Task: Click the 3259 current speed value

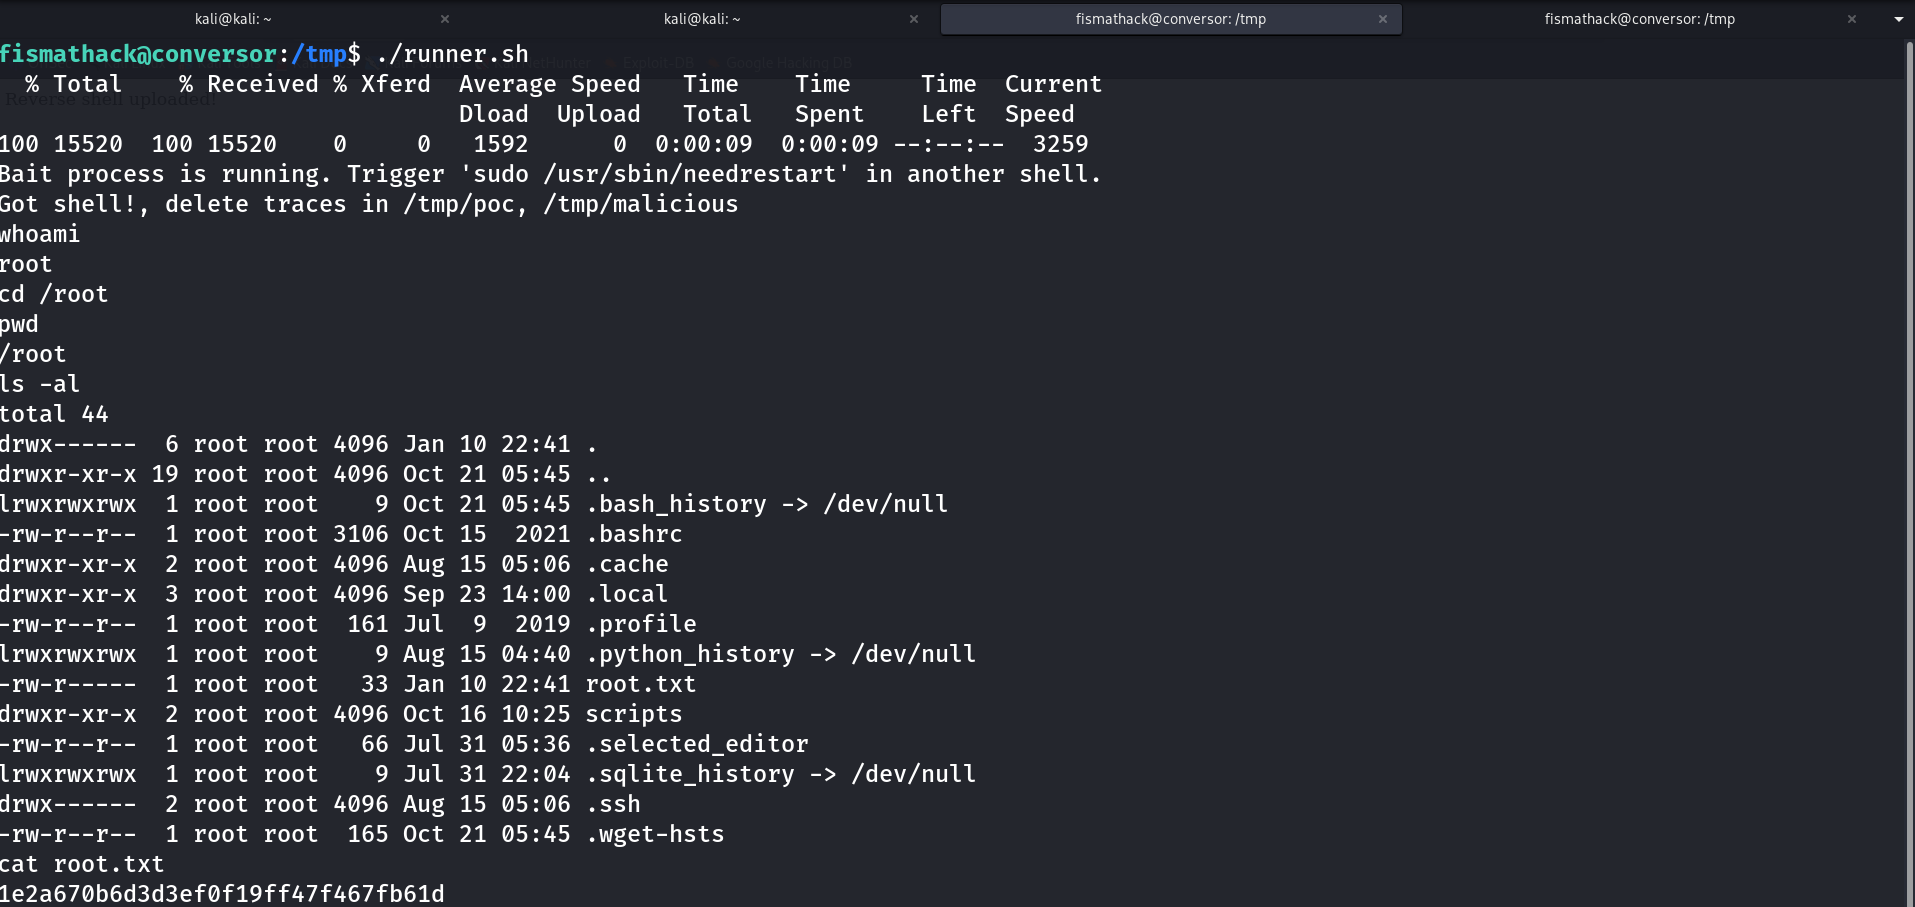Action: [x=1060, y=144]
